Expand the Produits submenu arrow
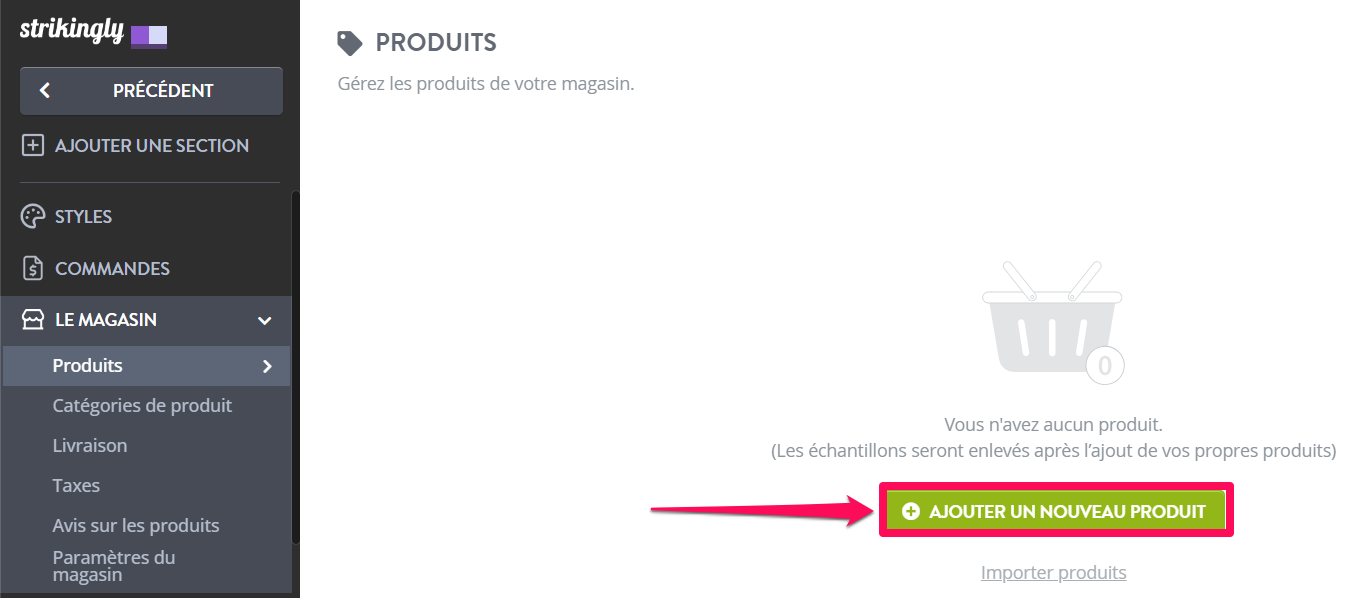Screen dimensions: 1354x598 (x=267, y=366)
